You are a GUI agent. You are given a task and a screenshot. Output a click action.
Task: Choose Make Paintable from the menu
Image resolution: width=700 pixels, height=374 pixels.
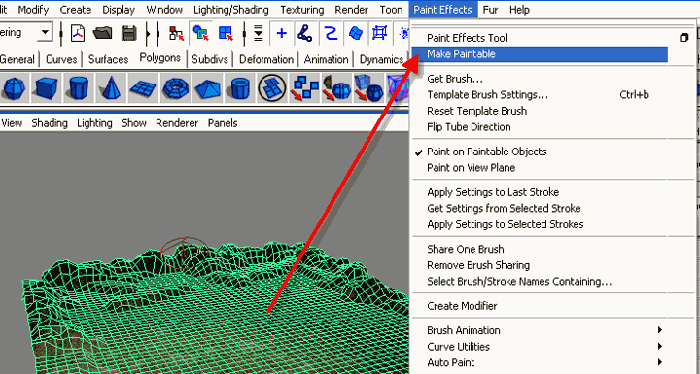539,54
